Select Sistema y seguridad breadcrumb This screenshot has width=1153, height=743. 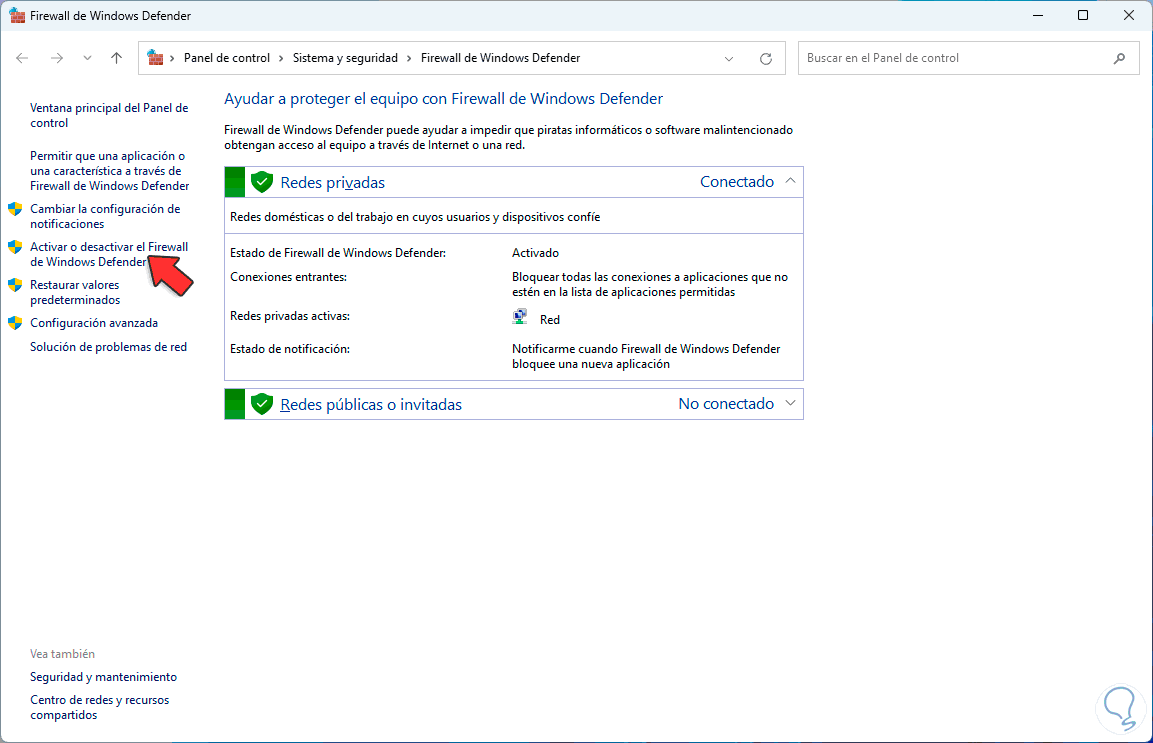point(345,58)
